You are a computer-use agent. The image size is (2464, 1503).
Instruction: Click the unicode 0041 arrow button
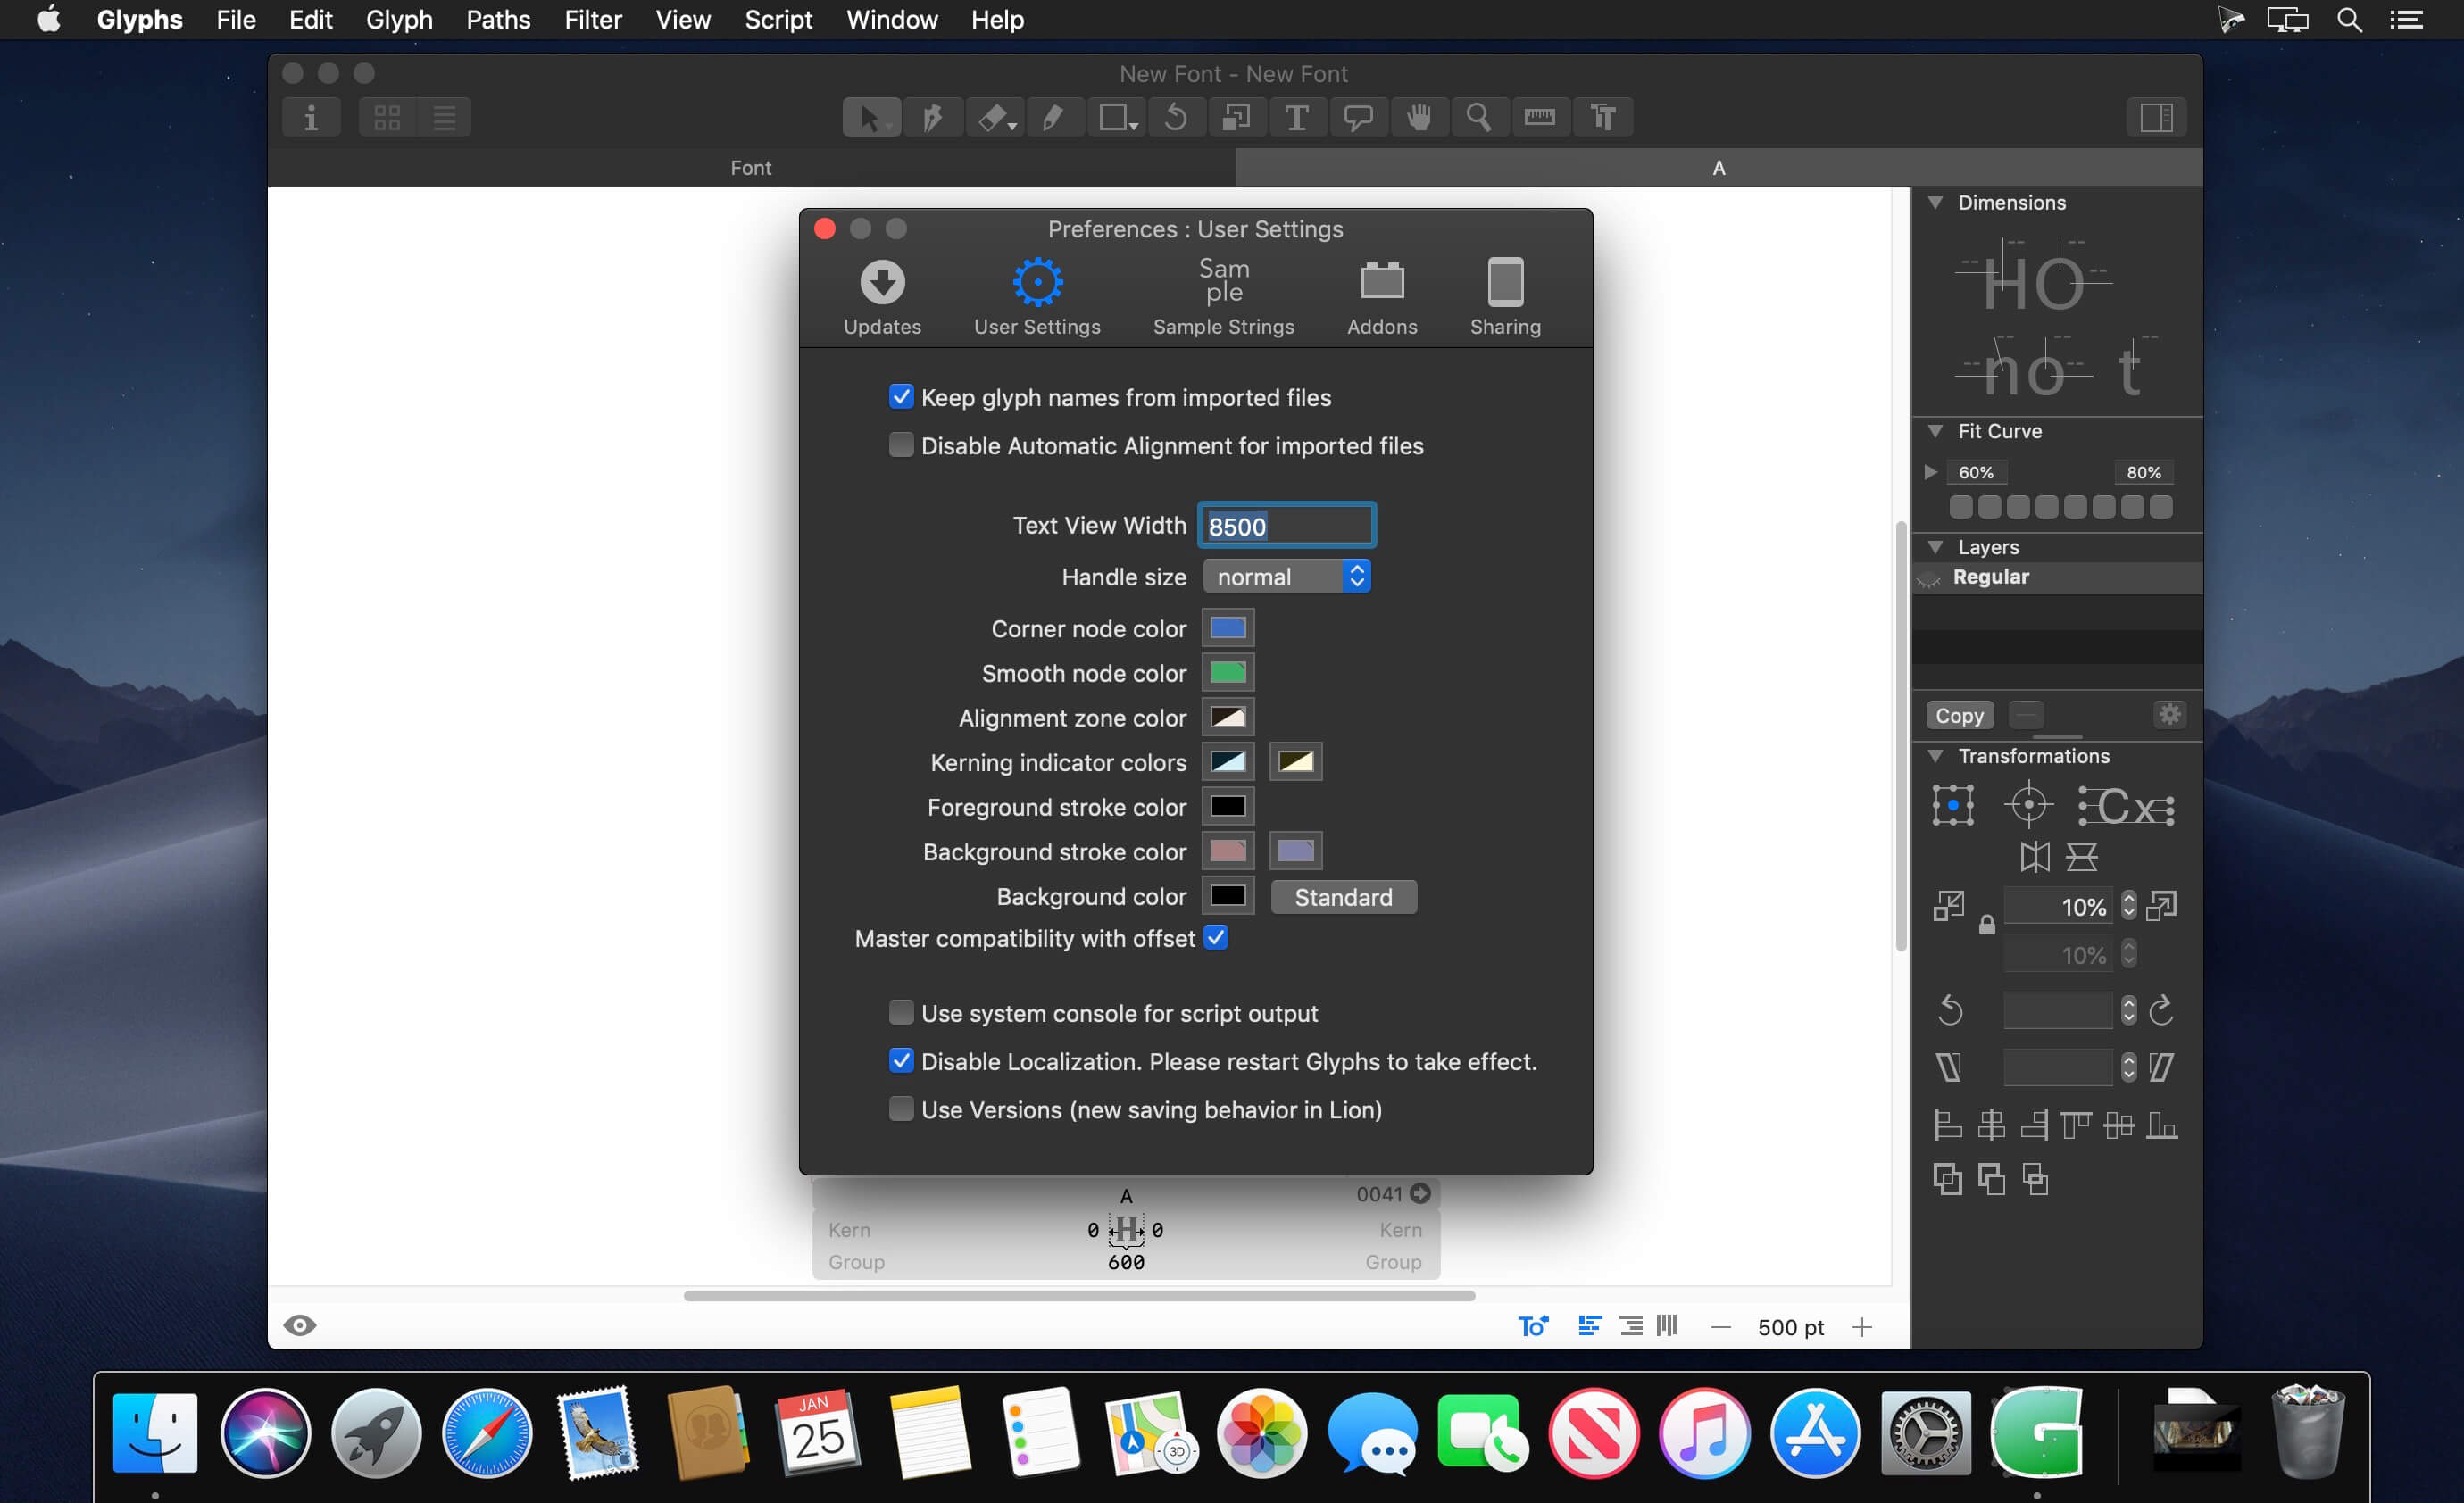click(1420, 1193)
